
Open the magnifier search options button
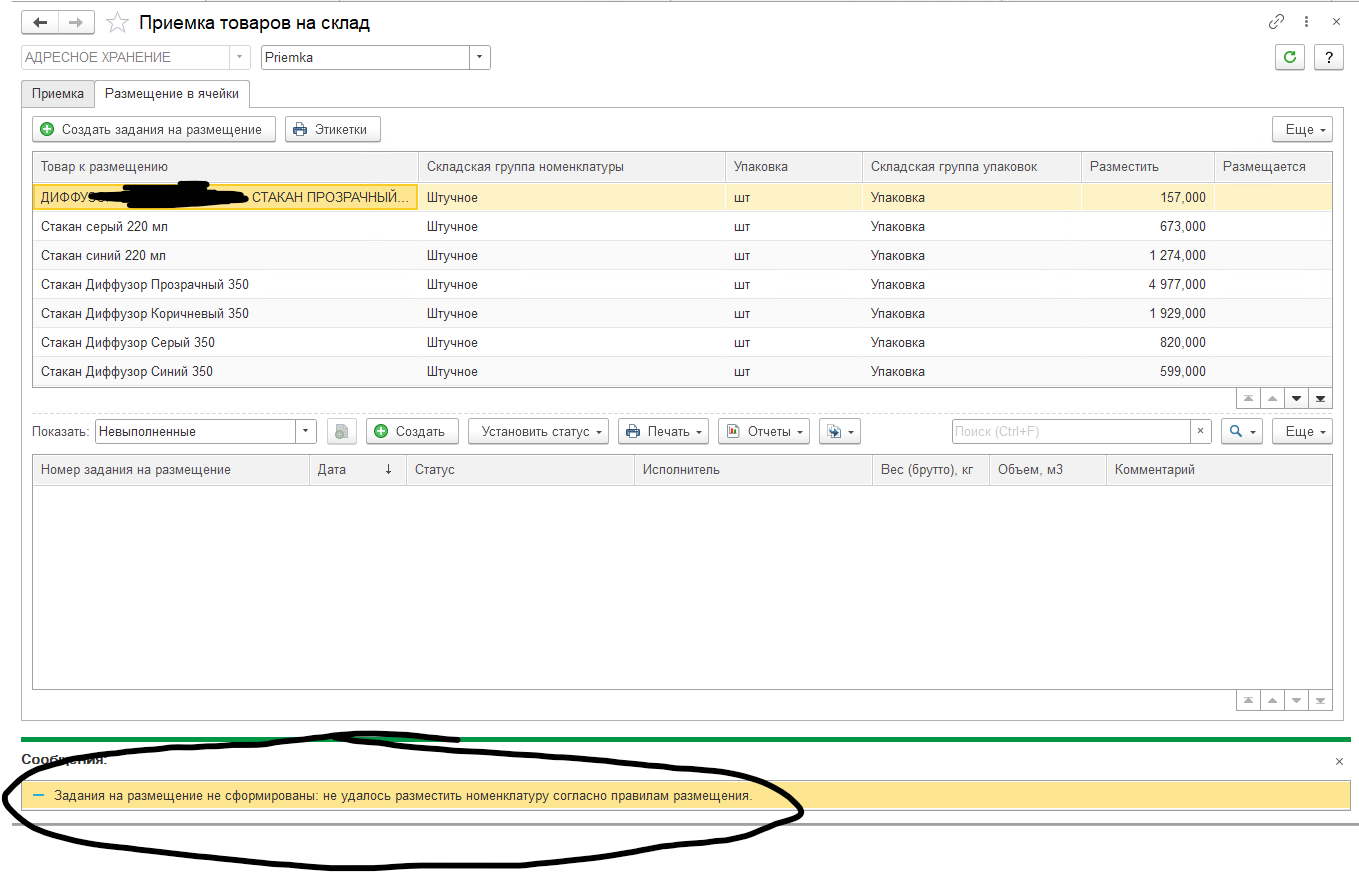(x=1241, y=431)
